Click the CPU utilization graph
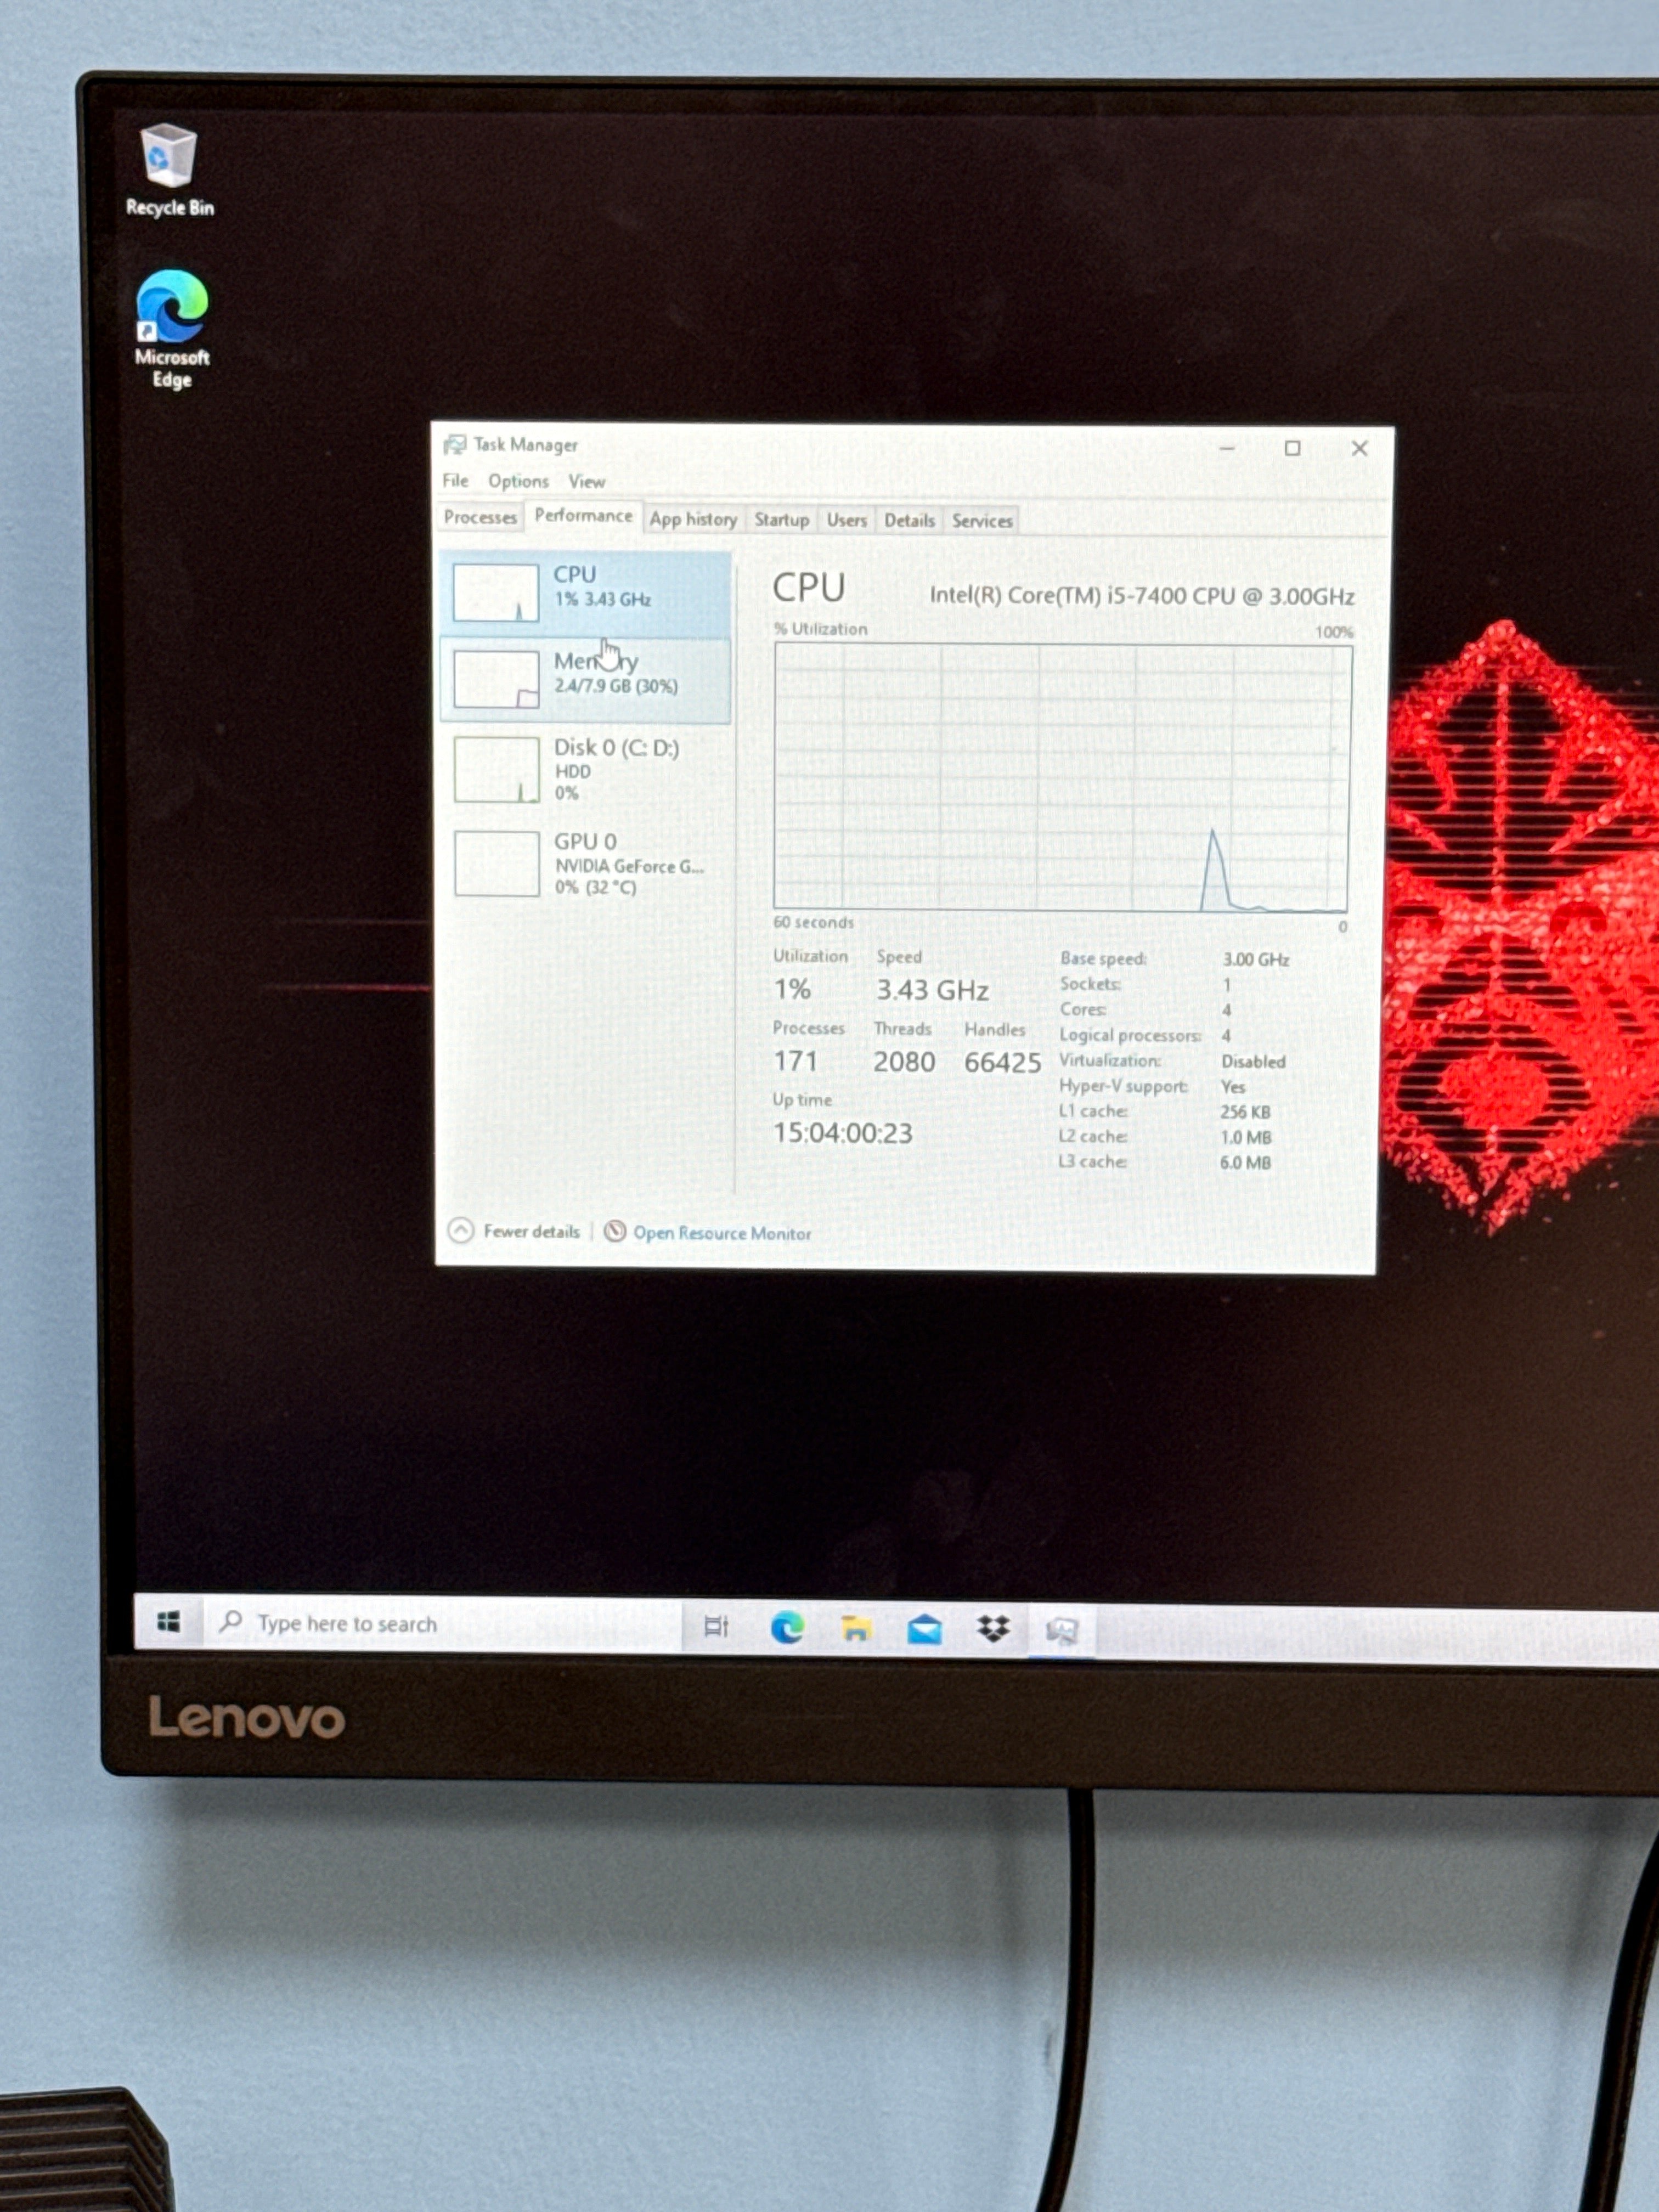 click(1062, 778)
